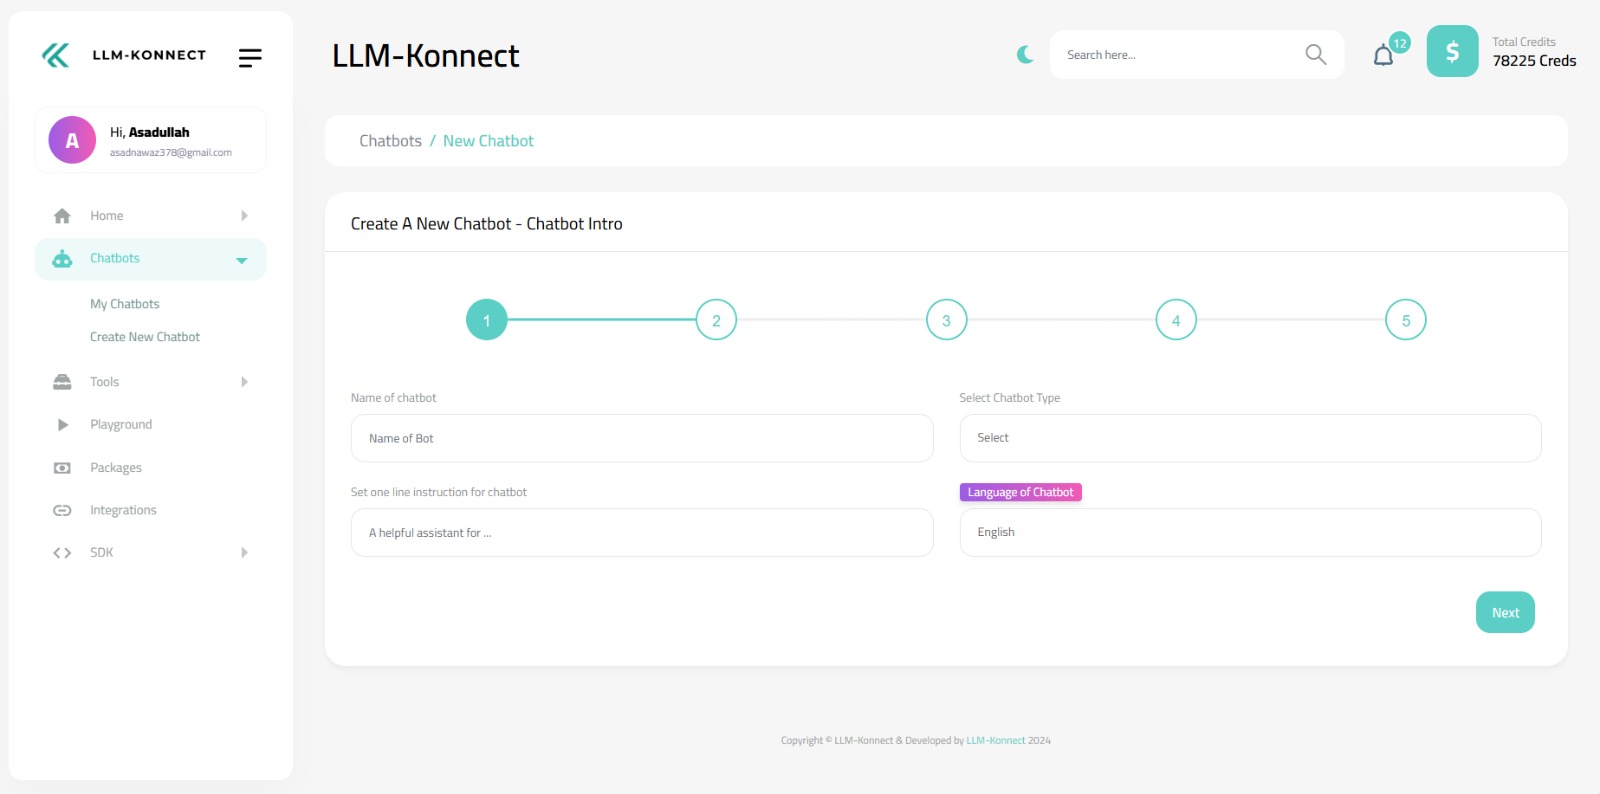Toggle the hamburger sidebar menu
This screenshot has width=1600, height=794.
[250, 58]
